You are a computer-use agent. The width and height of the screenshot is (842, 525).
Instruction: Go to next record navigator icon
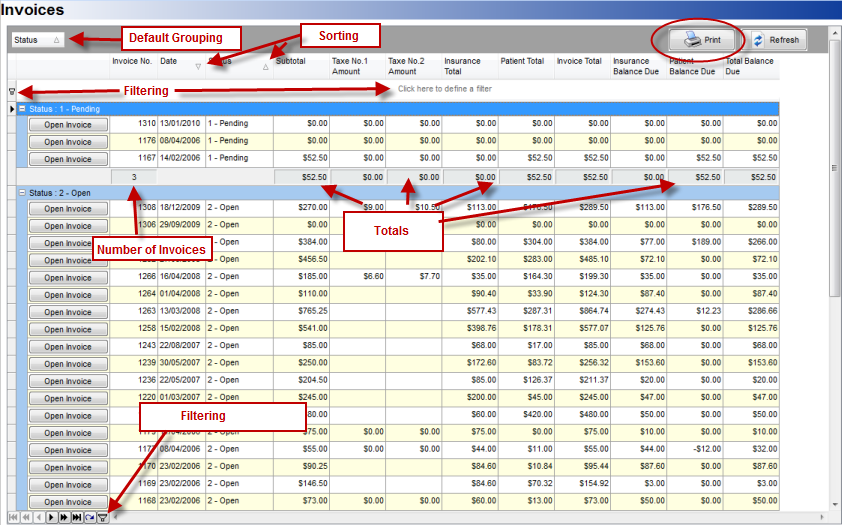[x=52, y=517]
